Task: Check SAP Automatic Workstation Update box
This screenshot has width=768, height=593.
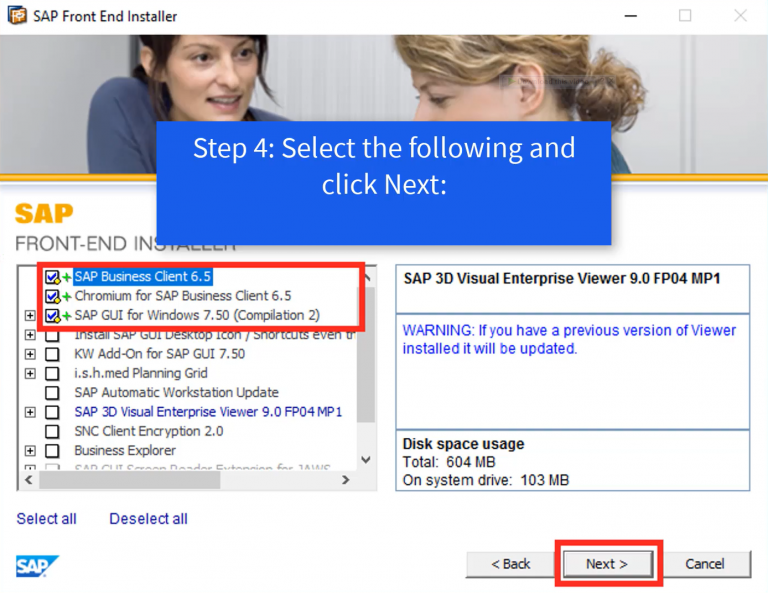Action: click(52, 393)
